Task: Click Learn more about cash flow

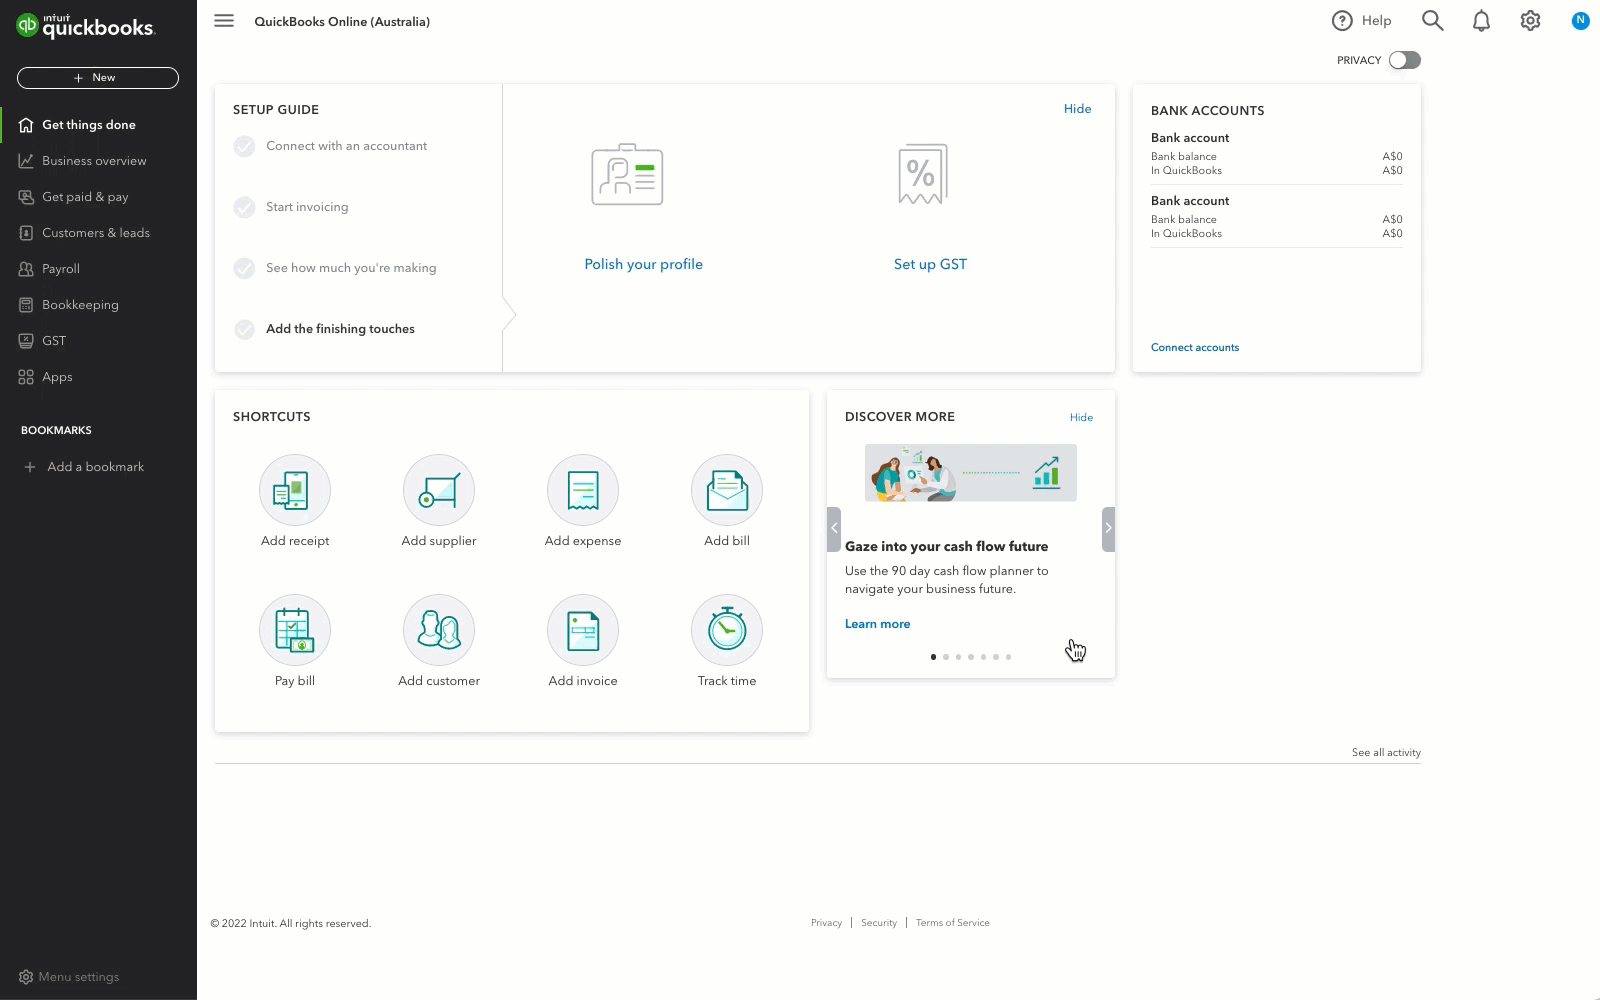Action: coord(877,624)
